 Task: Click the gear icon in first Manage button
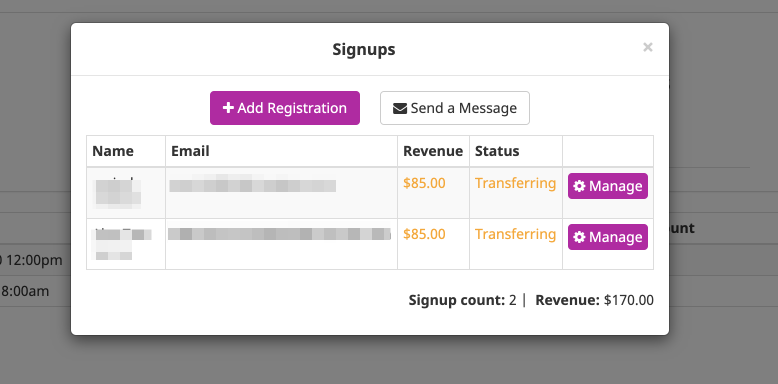click(579, 186)
